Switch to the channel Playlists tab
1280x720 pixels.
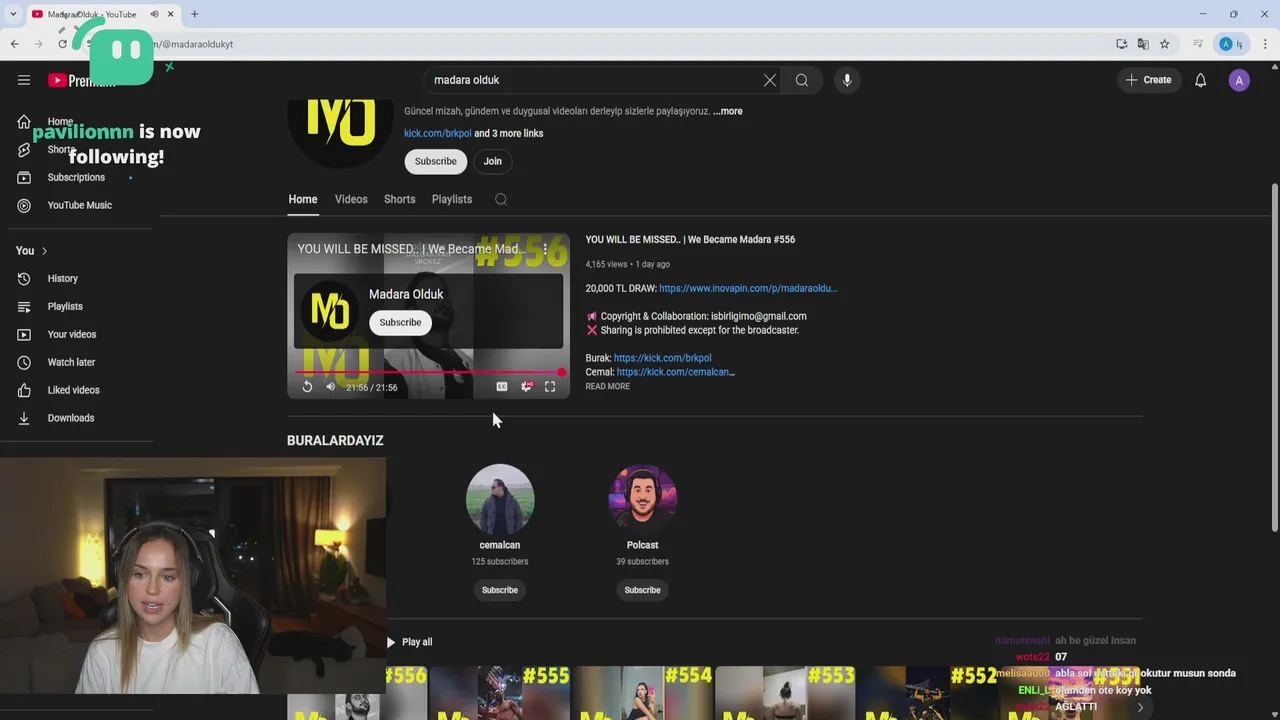[x=452, y=199]
